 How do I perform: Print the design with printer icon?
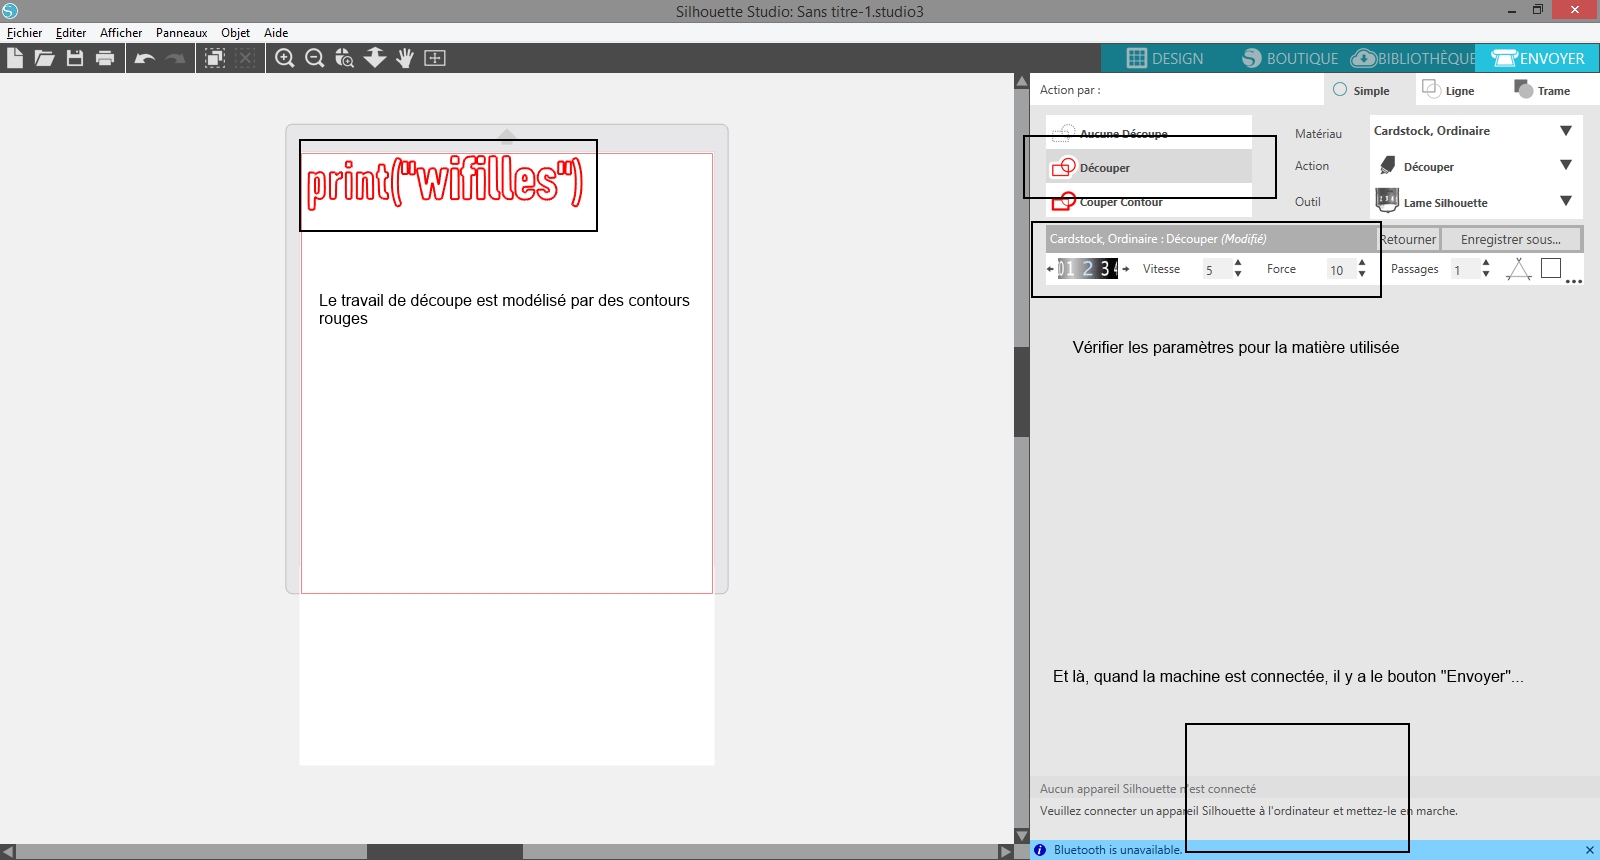[105, 58]
